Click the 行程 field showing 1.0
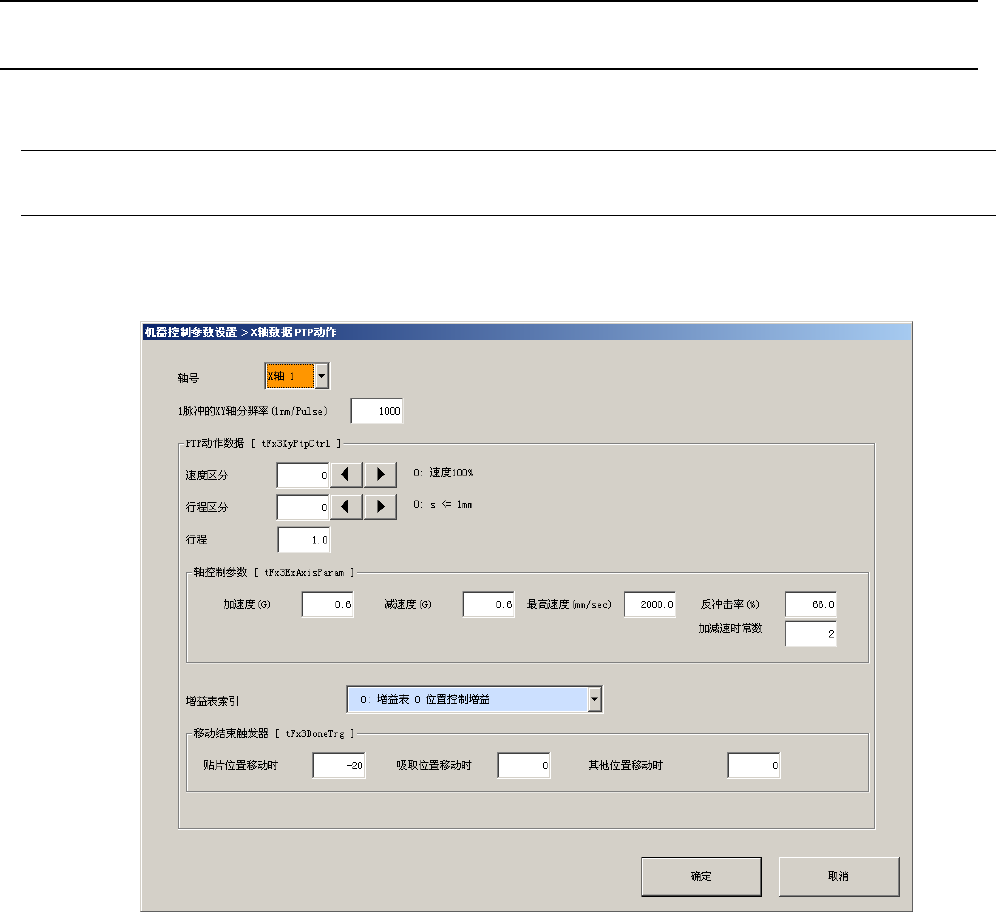This screenshot has height=912, width=996. (303, 540)
